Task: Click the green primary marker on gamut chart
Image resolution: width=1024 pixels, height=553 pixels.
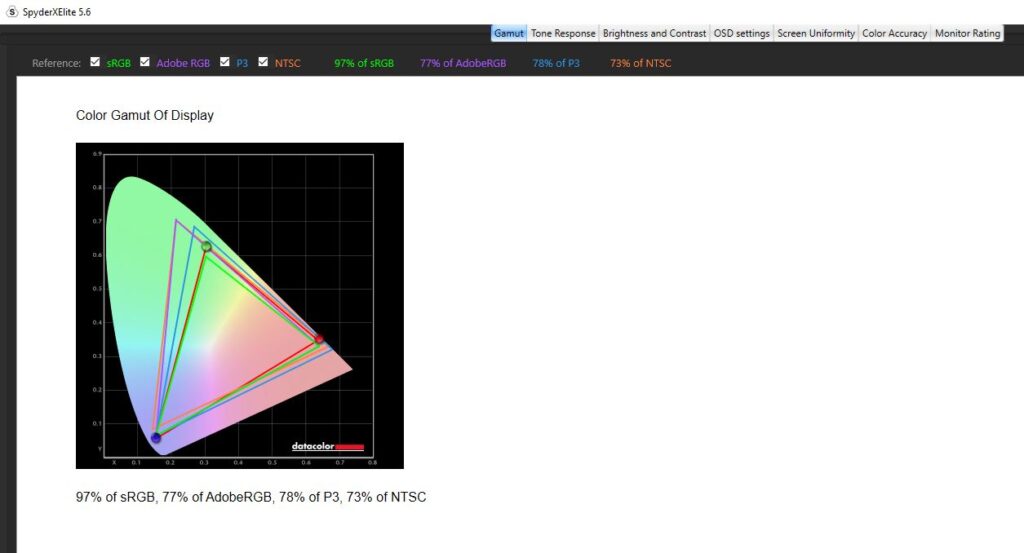Action: tap(206, 246)
